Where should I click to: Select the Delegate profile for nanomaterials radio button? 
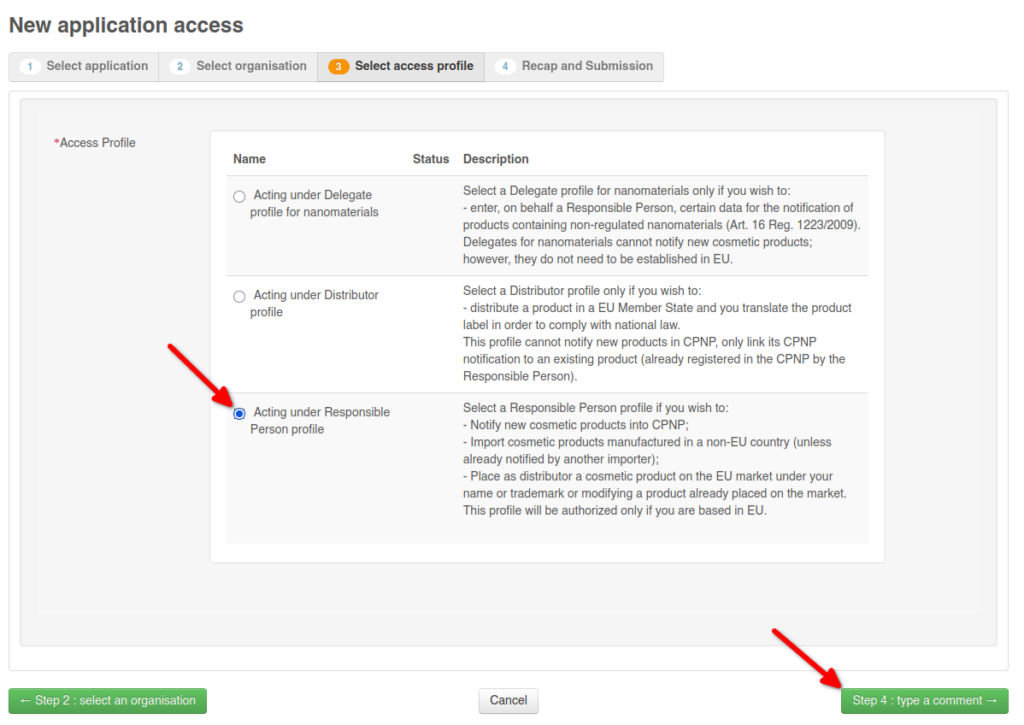pos(239,196)
